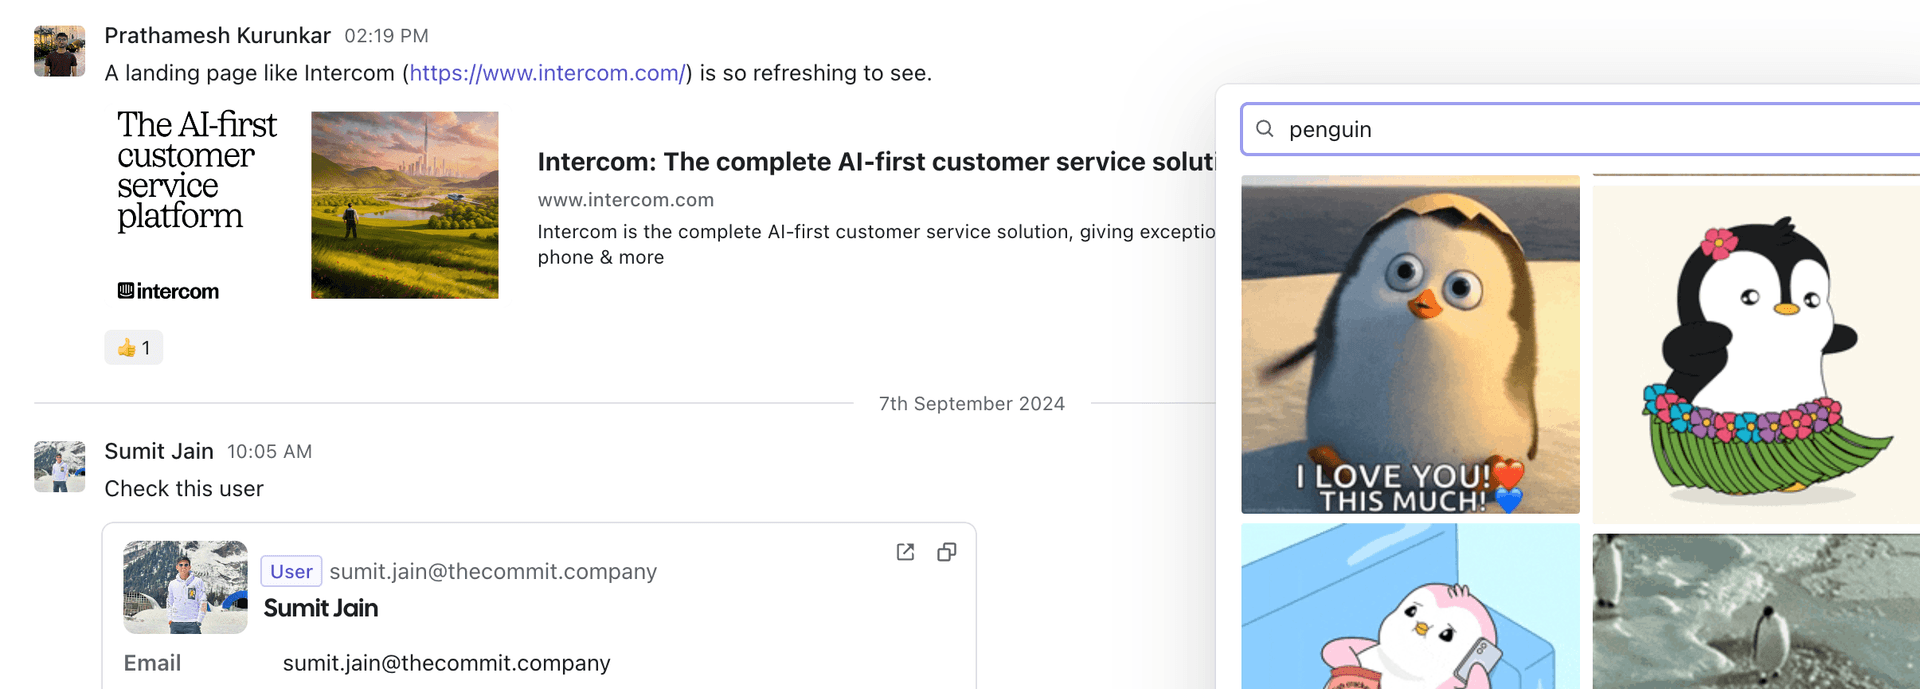Choose the pink penguin on phone GIF
The image size is (1920, 689).
point(1410,606)
